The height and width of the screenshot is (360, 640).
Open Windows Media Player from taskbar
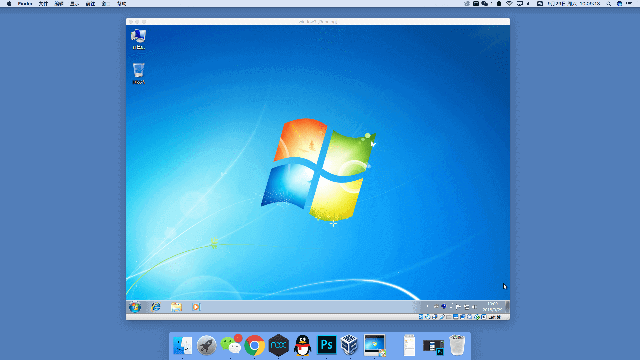196,307
